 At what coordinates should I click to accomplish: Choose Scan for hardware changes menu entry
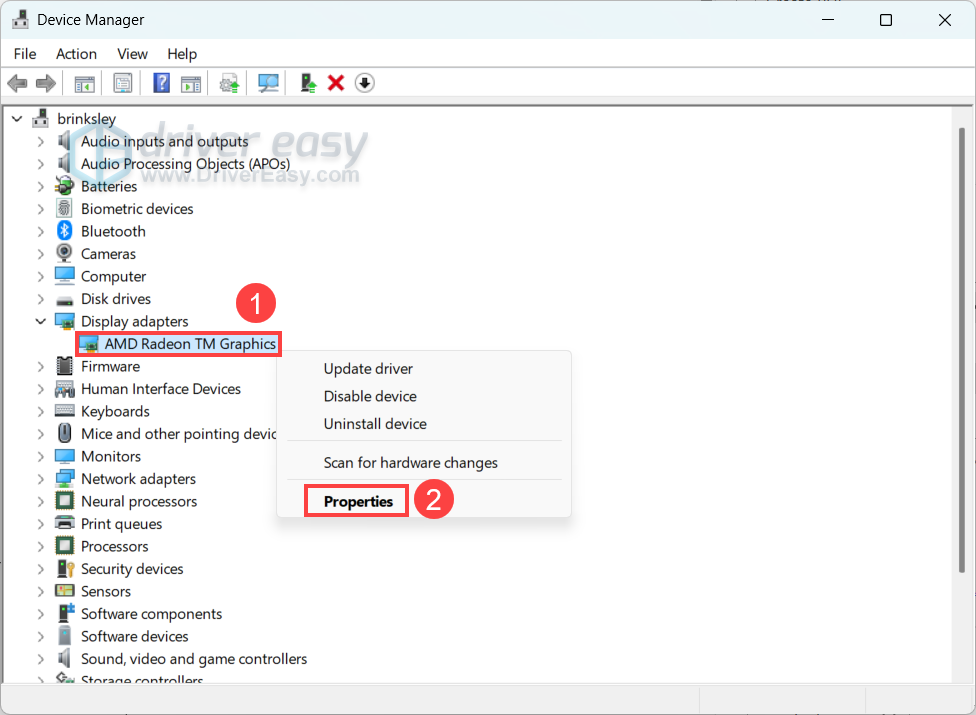[410, 462]
